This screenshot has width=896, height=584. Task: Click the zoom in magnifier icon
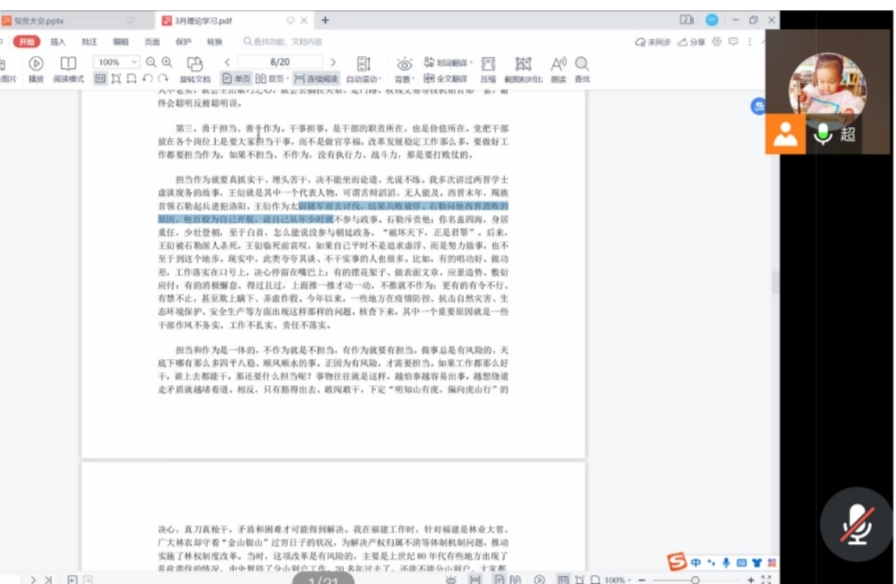point(167,62)
